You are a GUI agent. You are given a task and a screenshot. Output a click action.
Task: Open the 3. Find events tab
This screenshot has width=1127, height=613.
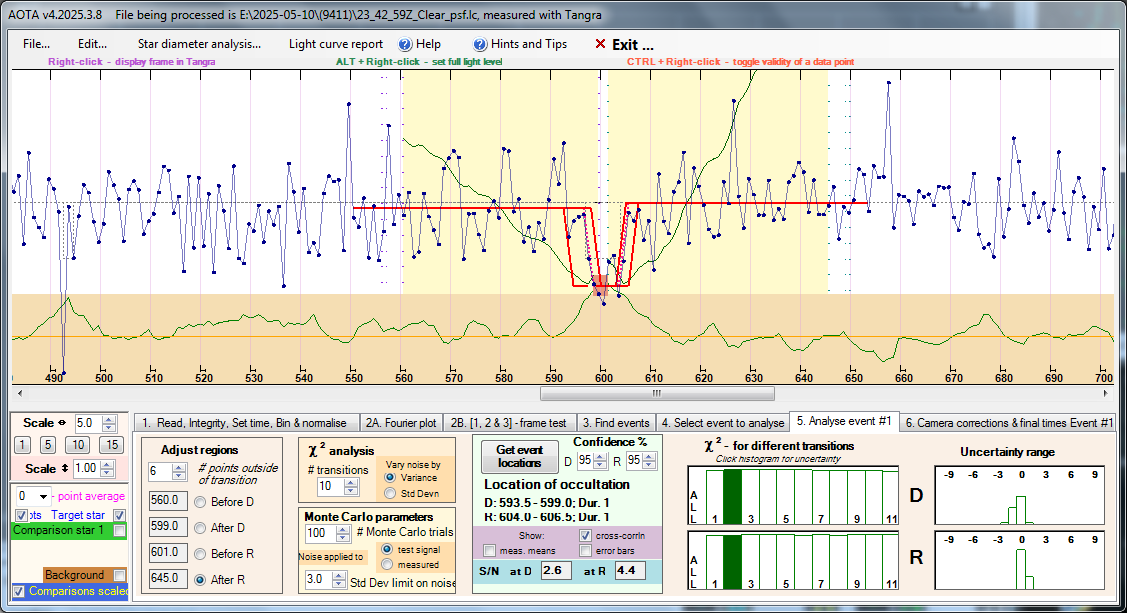point(616,423)
